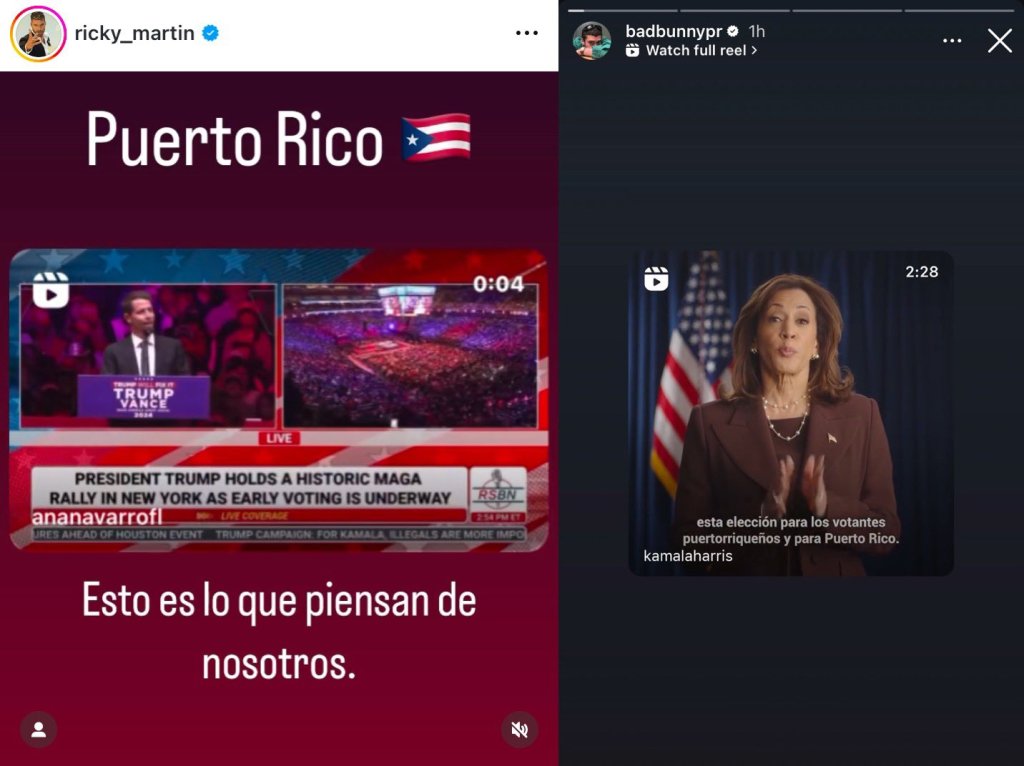Screen dimensions: 1024x766
Task: Open ricky_martin profile picture
Action: pyautogui.click(x=38, y=33)
